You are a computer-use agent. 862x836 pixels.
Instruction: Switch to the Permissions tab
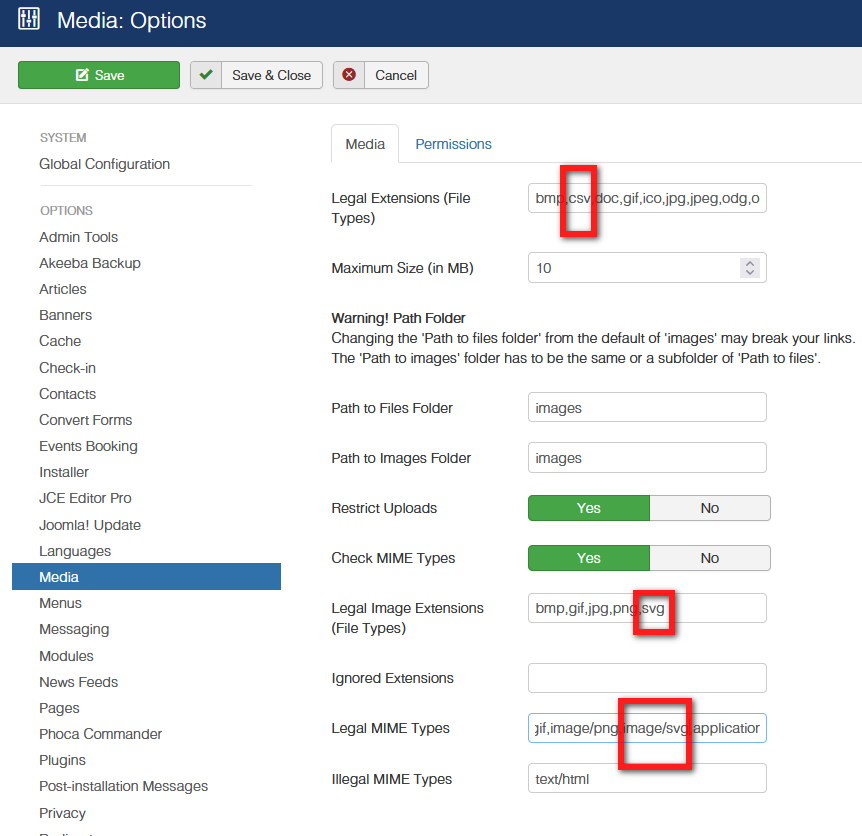pyautogui.click(x=453, y=144)
